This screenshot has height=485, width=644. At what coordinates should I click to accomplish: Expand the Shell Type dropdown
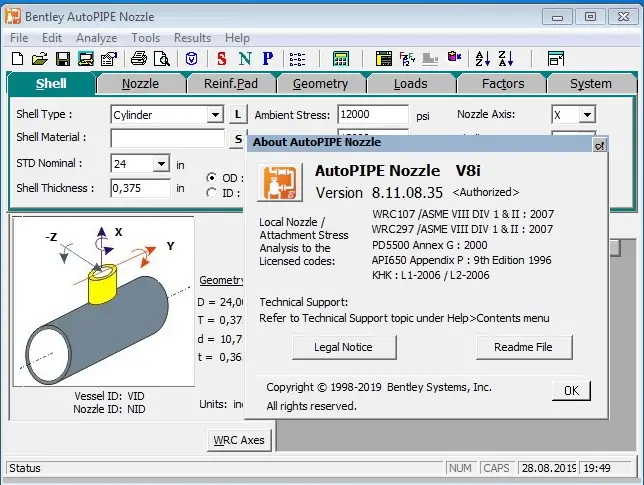[x=215, y=115]
